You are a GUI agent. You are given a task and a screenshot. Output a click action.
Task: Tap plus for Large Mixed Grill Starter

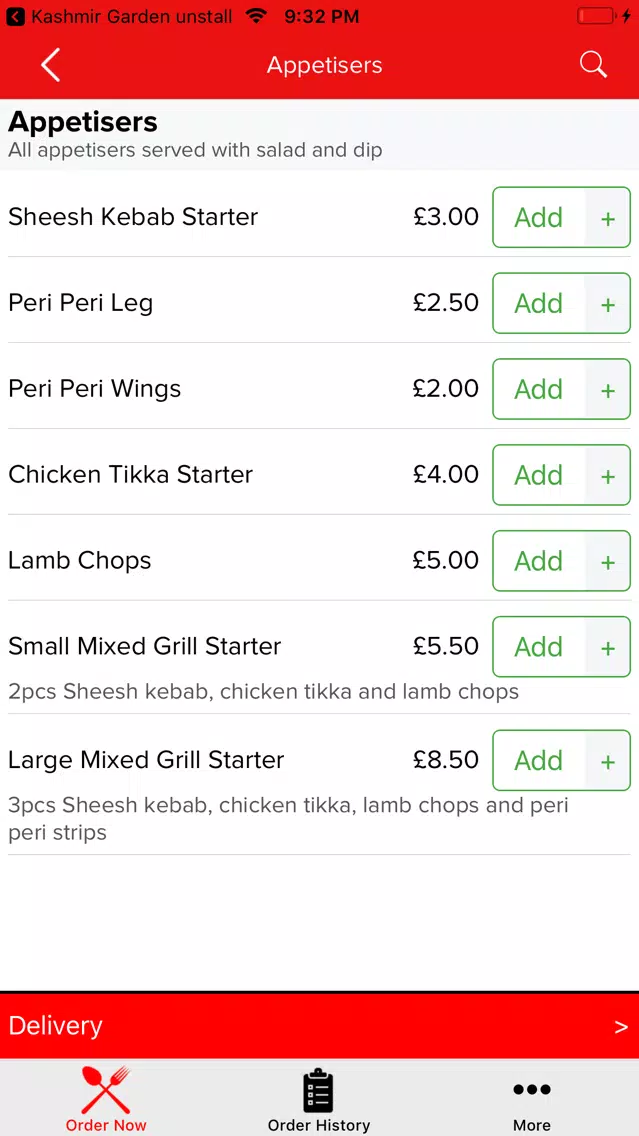pos(608,762)
